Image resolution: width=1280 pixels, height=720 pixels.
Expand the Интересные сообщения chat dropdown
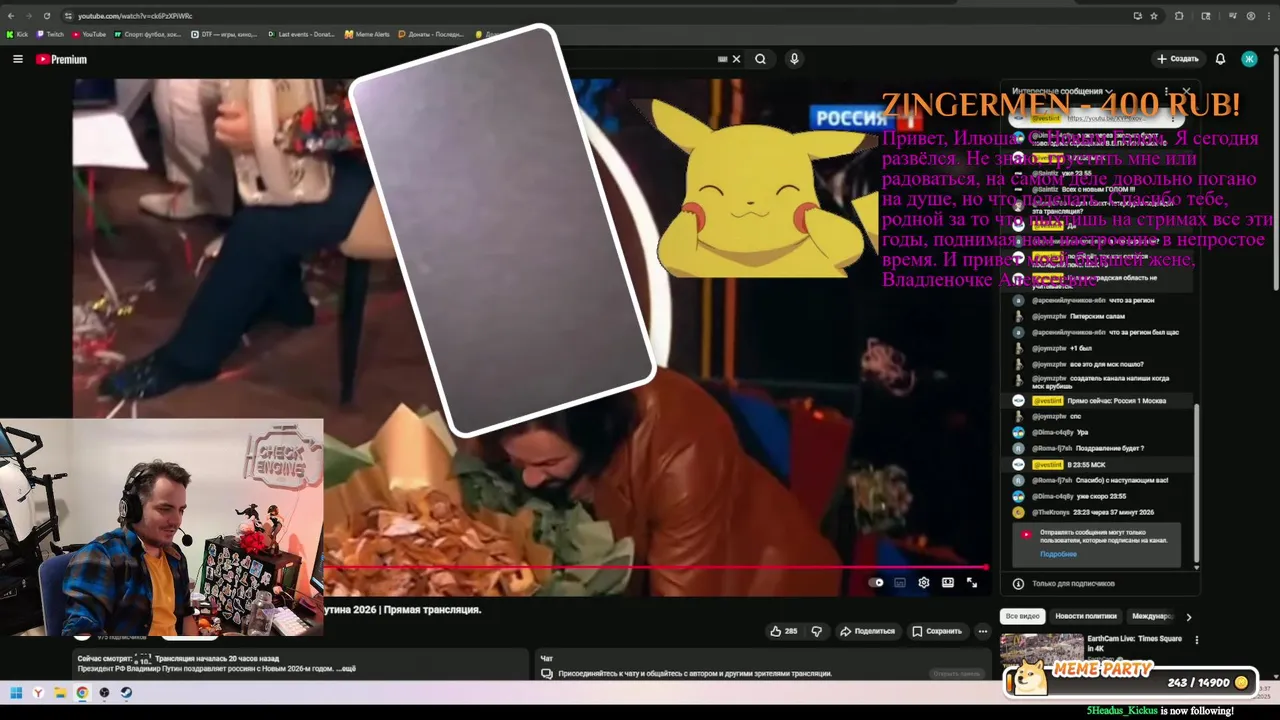[x=1062, y=91]
